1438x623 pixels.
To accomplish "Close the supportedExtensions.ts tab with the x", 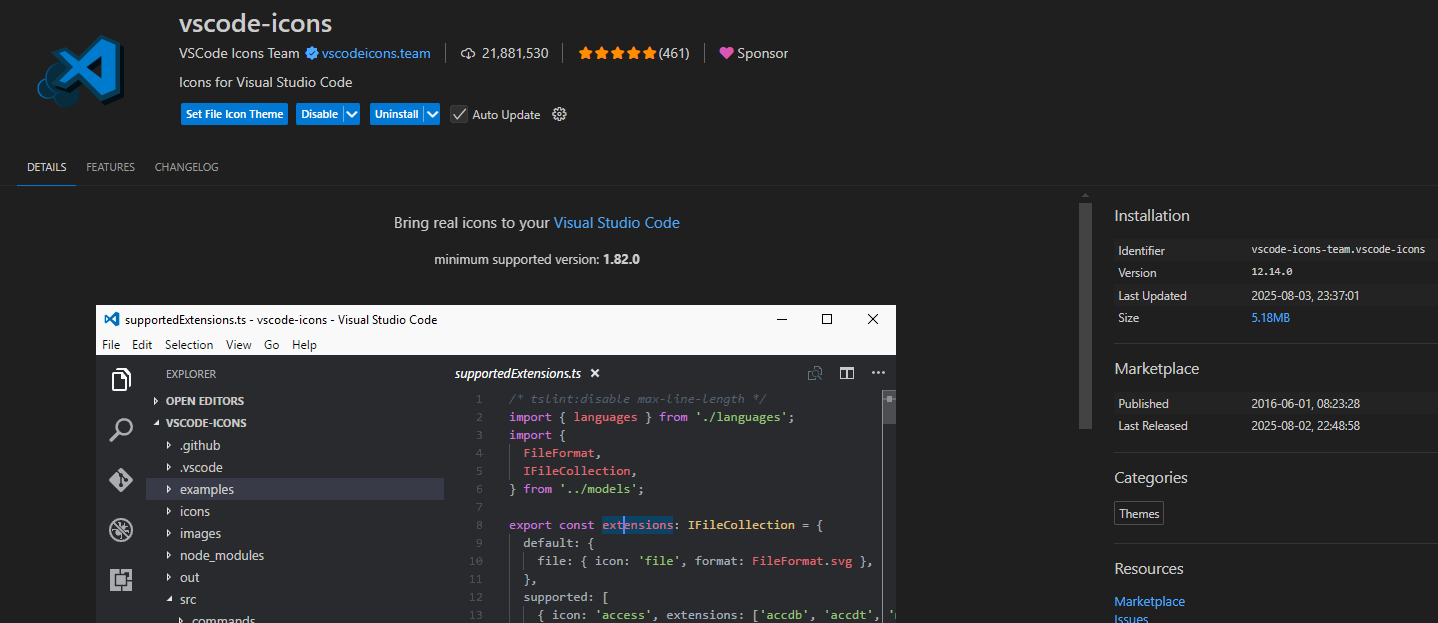I will [595, 373].
